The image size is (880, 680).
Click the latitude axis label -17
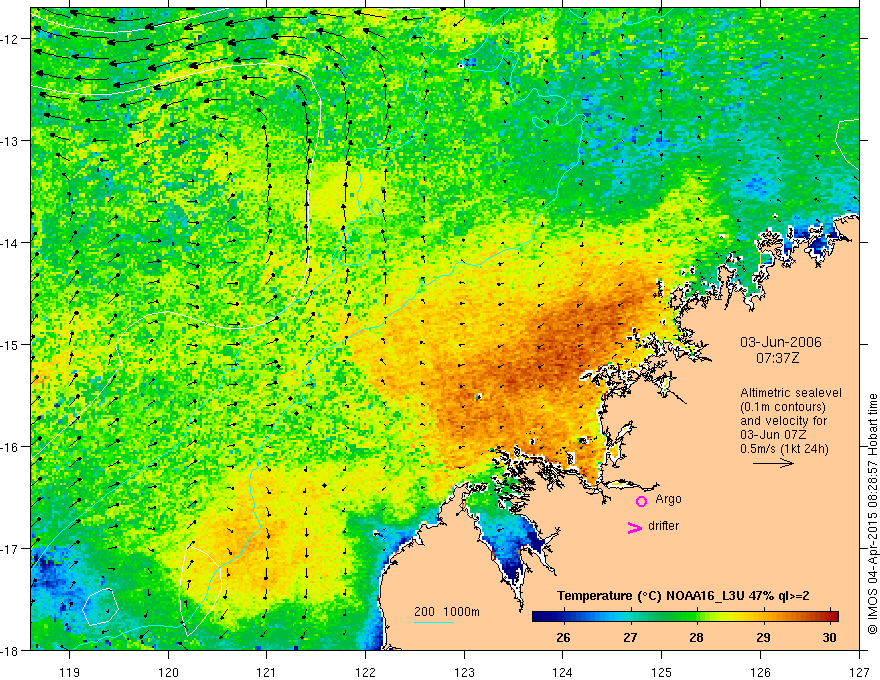[10, 549]
